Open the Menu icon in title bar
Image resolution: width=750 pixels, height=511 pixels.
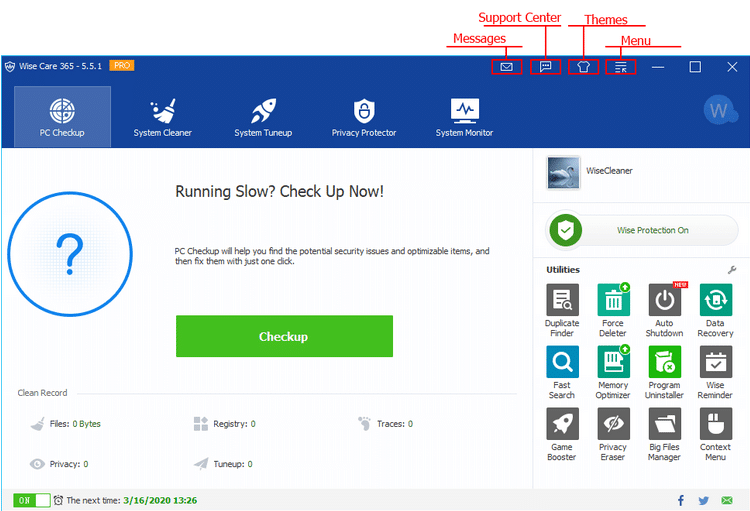tap(620, 67)
